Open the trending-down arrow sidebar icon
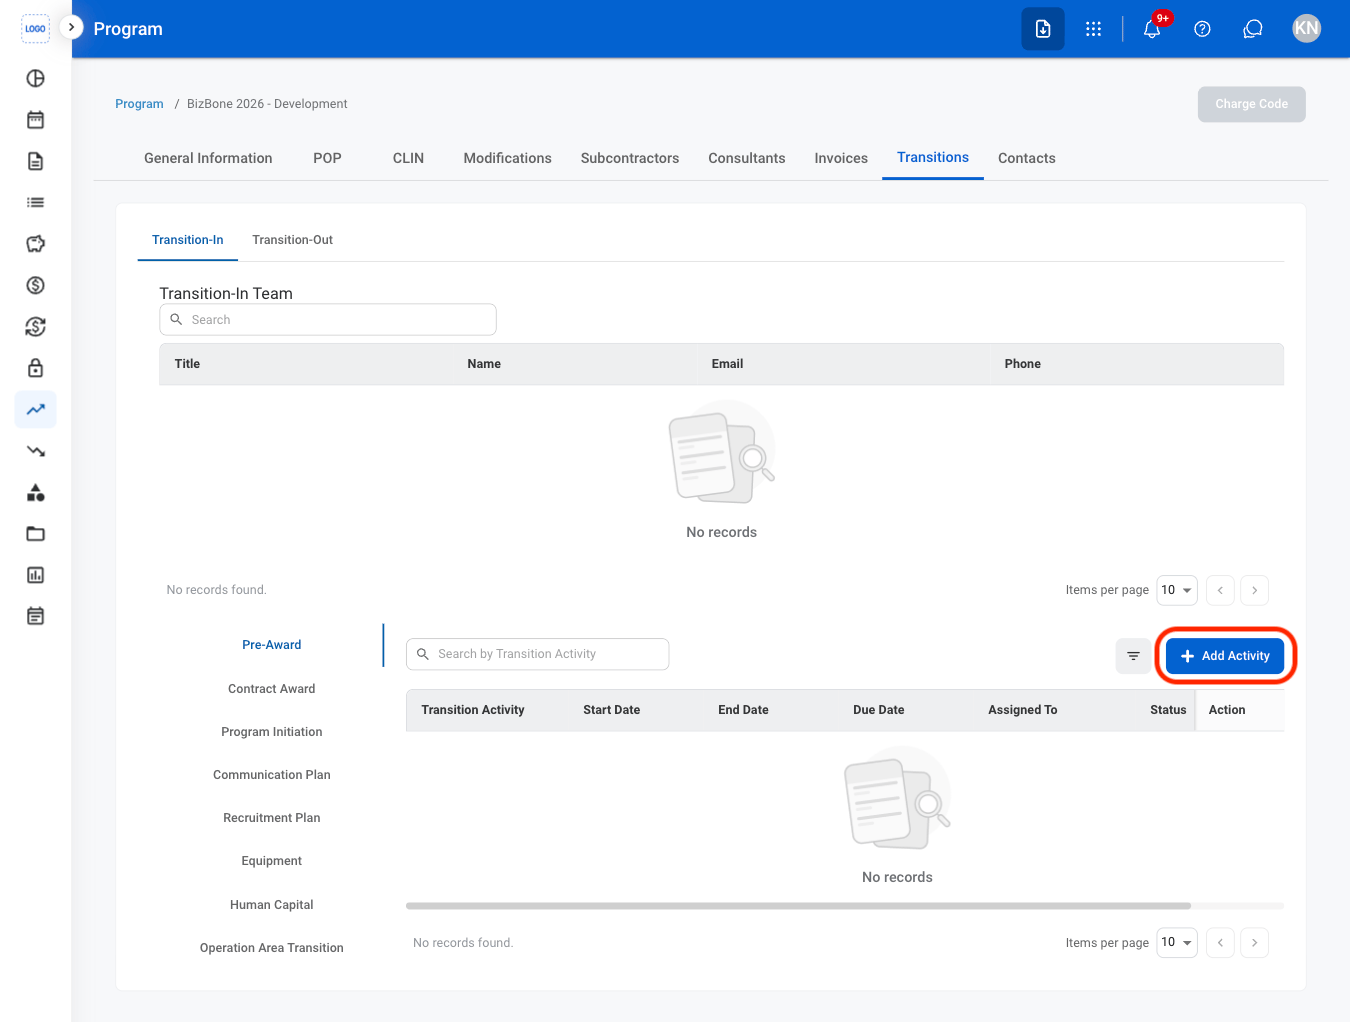 pos(35,451)
